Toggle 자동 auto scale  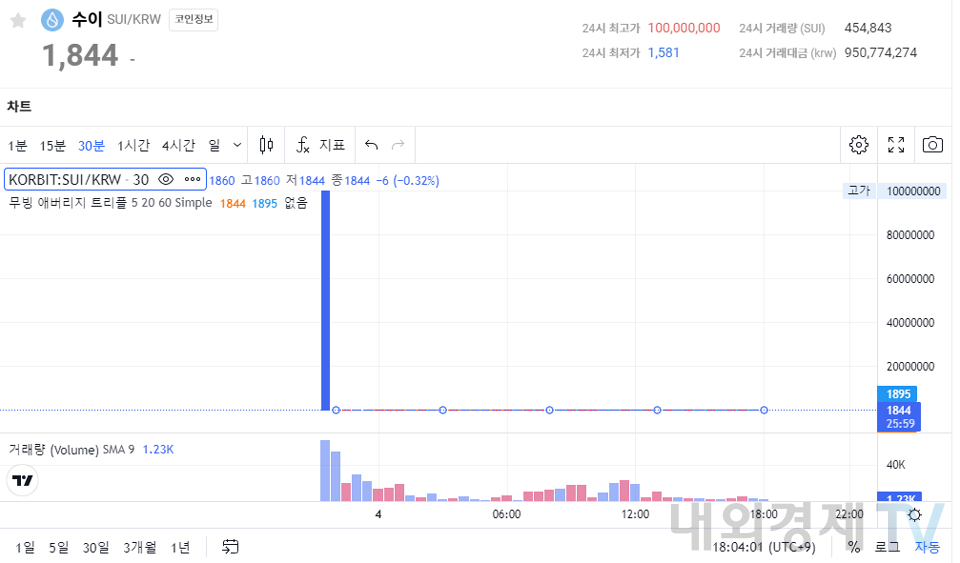(x=927, y=547)
